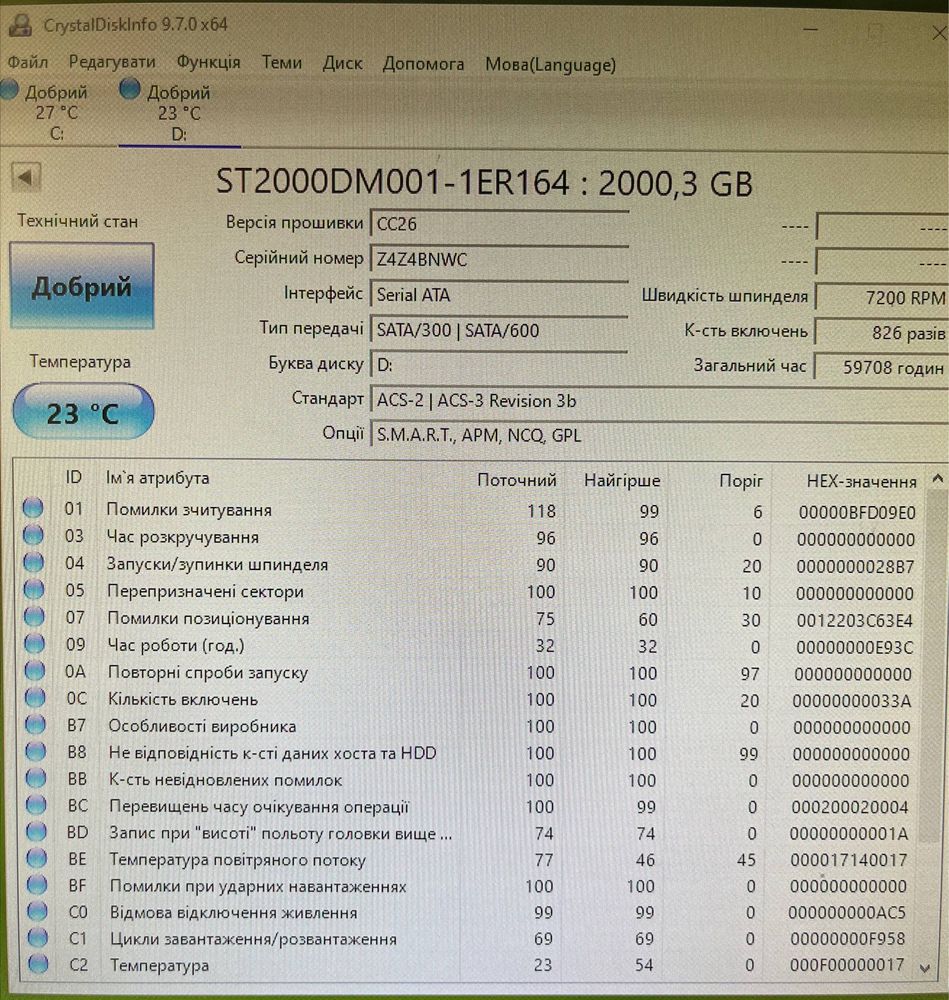949x1000 pixels.
Task: Open the Файл menu
Action: pos(27,62)
